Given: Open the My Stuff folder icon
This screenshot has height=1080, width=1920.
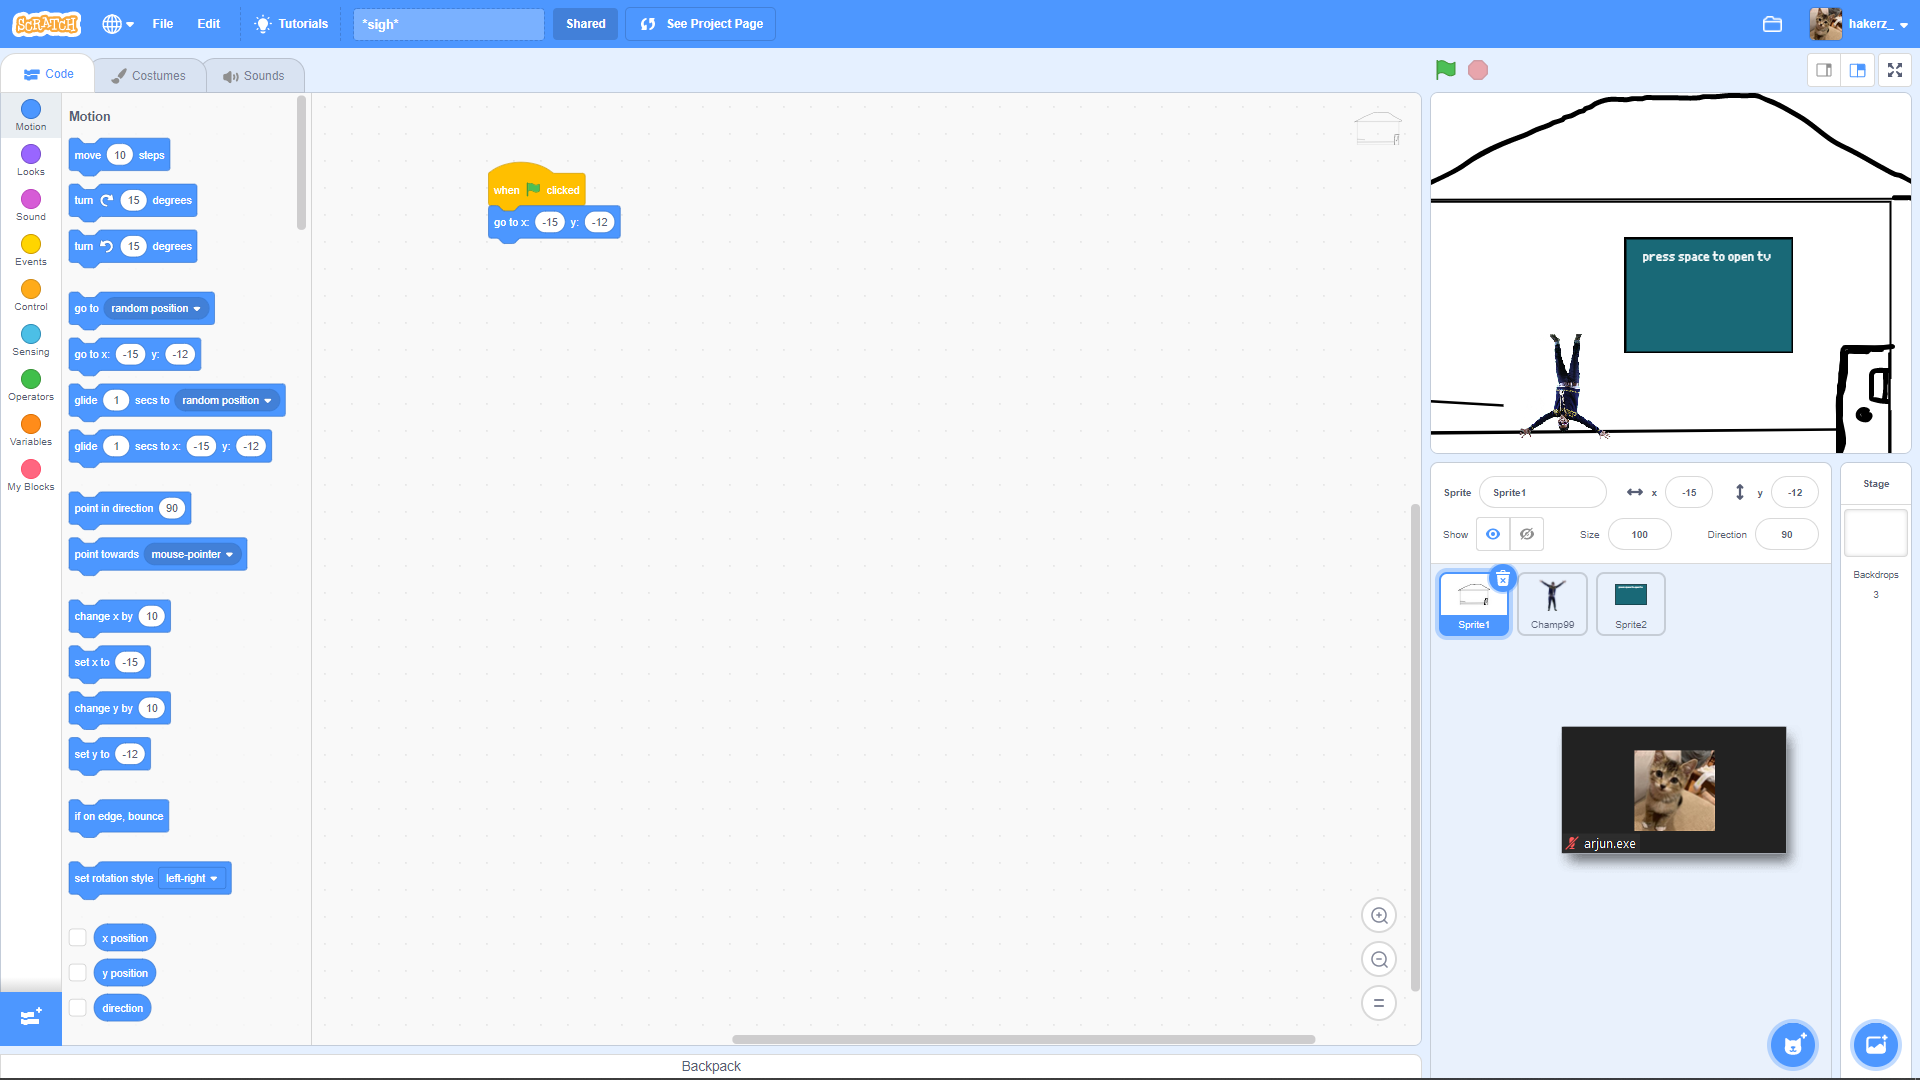Looking at the screenshot, I should (1772, 24).
